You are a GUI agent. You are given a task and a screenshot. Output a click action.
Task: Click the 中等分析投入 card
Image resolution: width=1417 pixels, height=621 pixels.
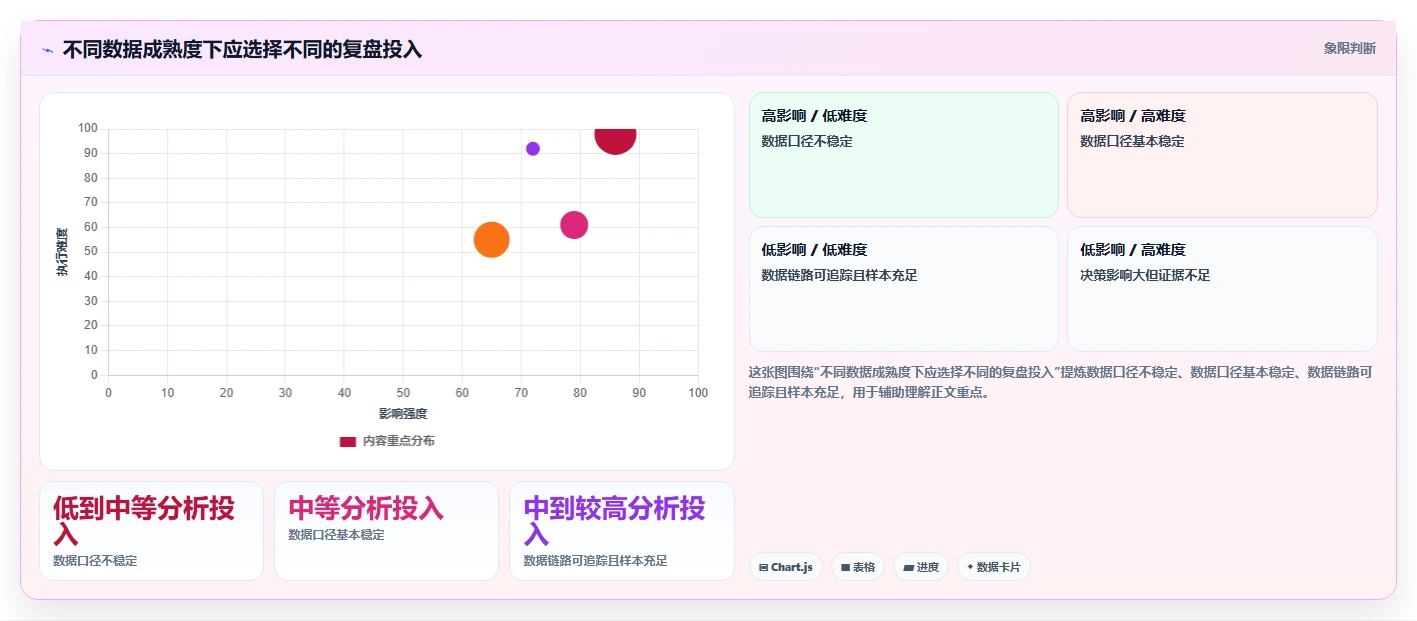pyautogui.click(x=386, y=531)
